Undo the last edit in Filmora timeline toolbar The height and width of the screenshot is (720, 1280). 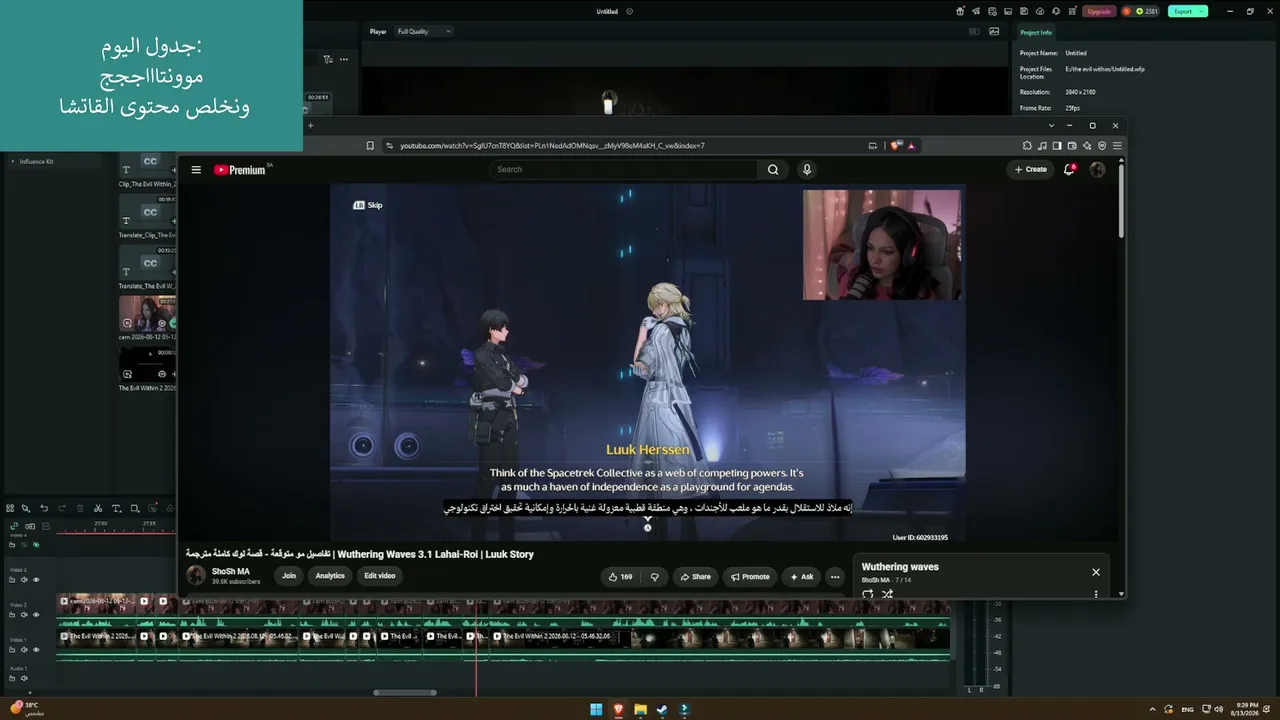click(x=44, y=508)
